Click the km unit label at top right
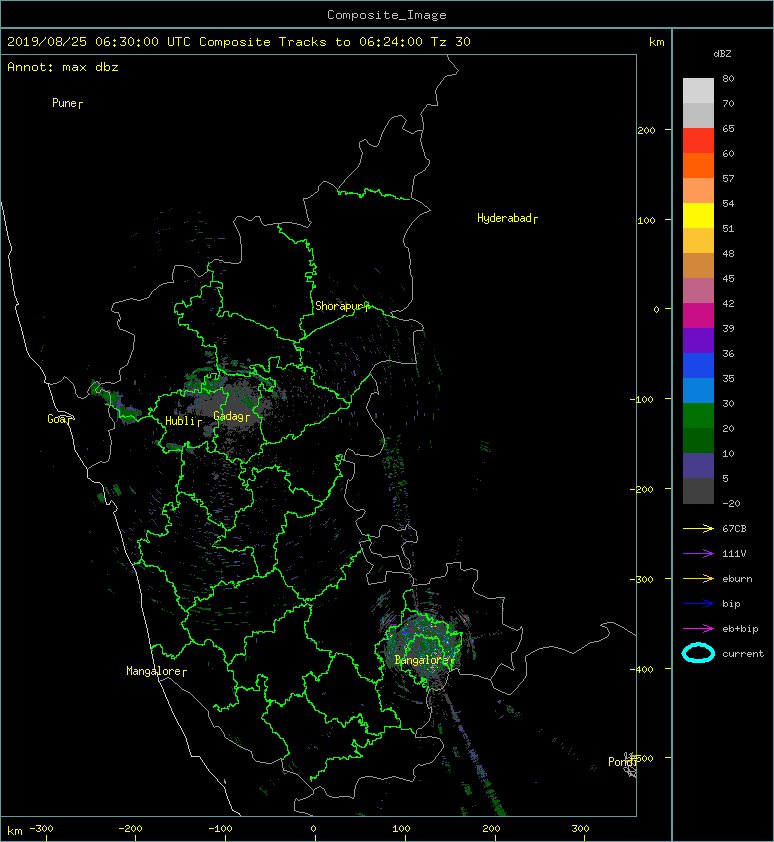 (656, 42)
